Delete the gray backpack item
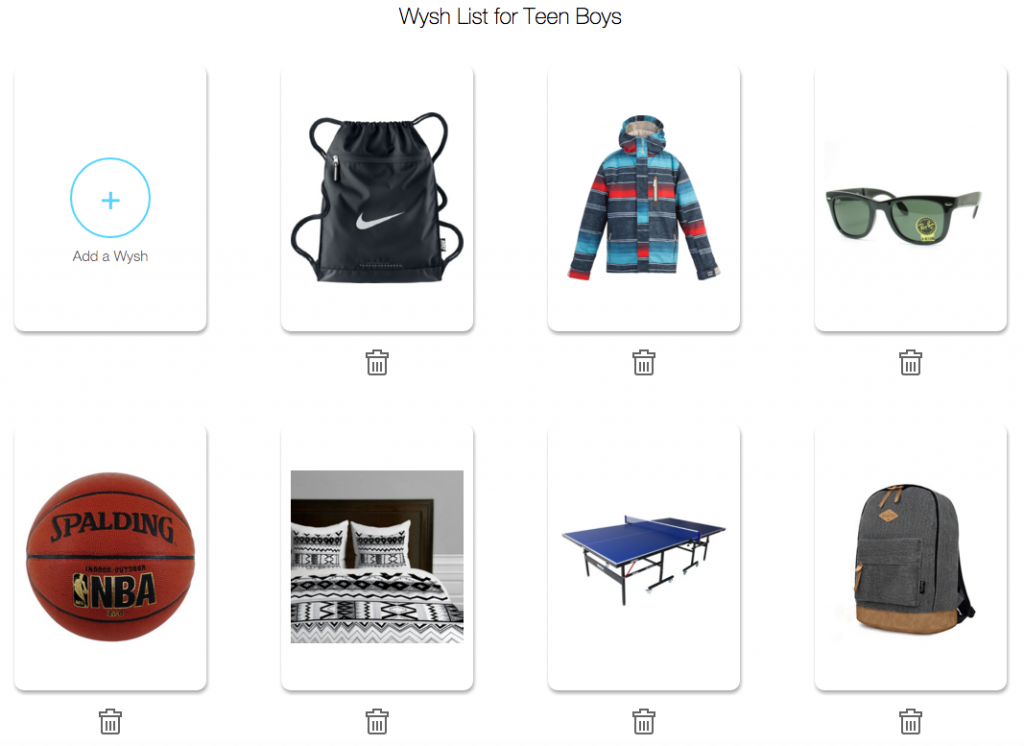 point(910,722)
